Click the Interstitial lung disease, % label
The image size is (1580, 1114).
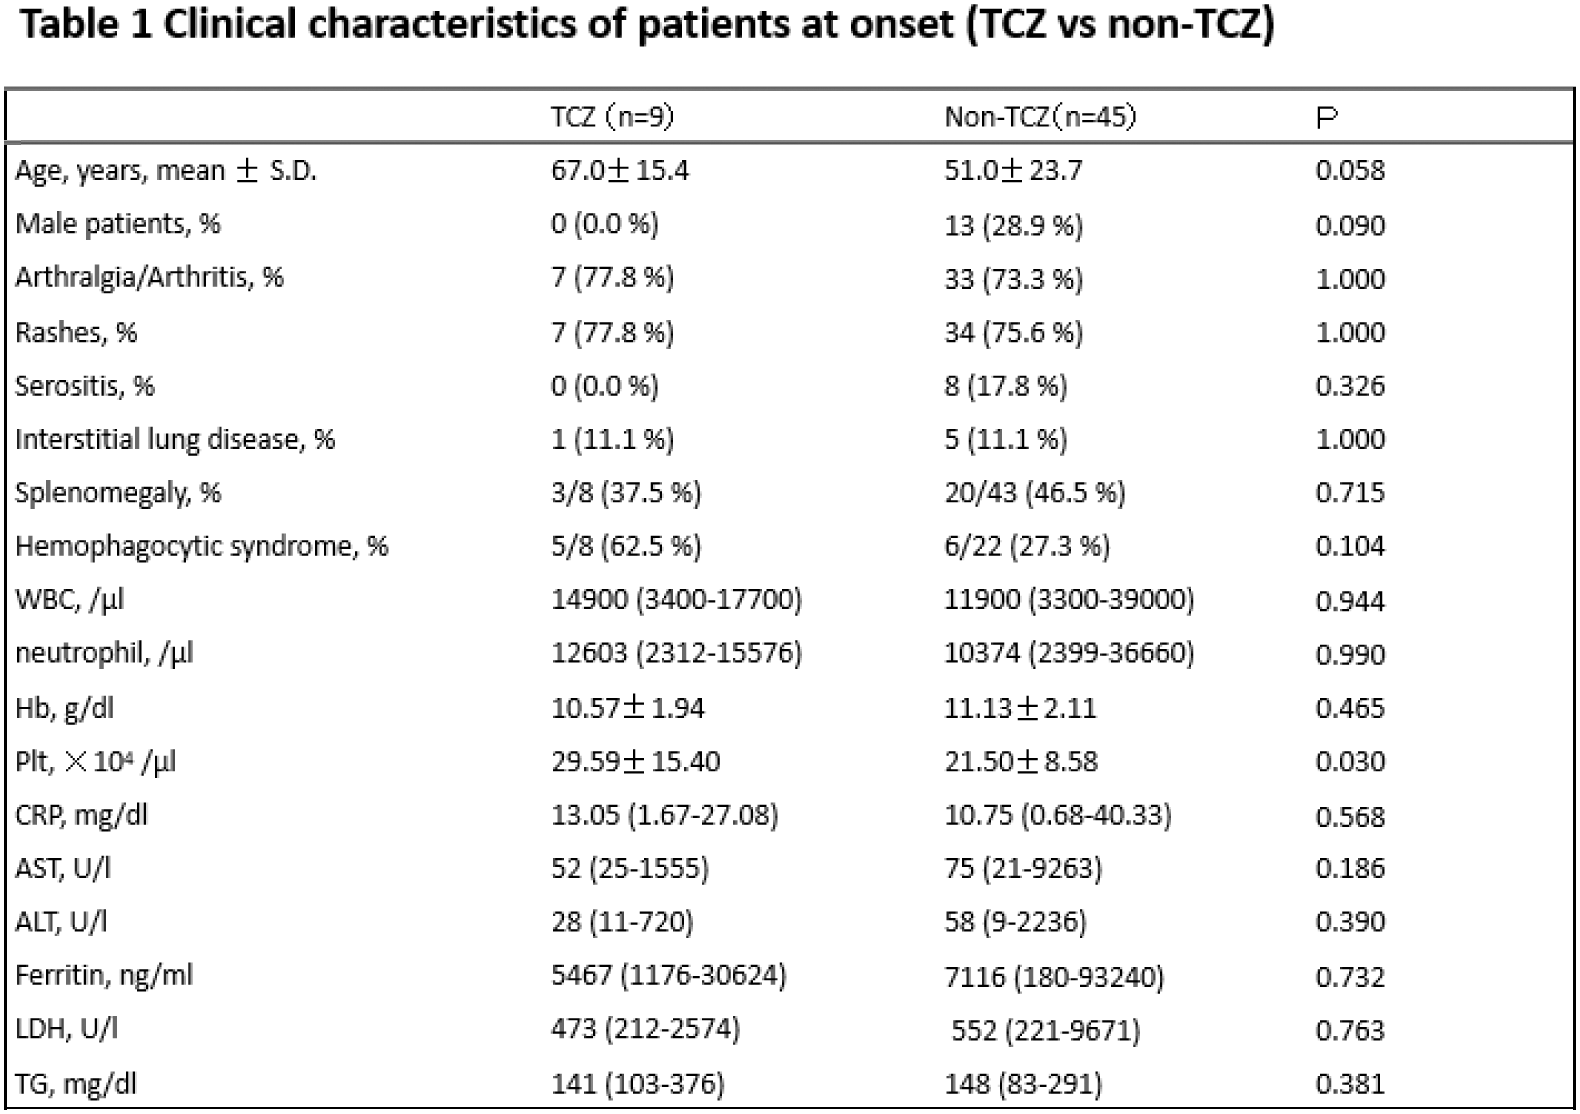175,439
